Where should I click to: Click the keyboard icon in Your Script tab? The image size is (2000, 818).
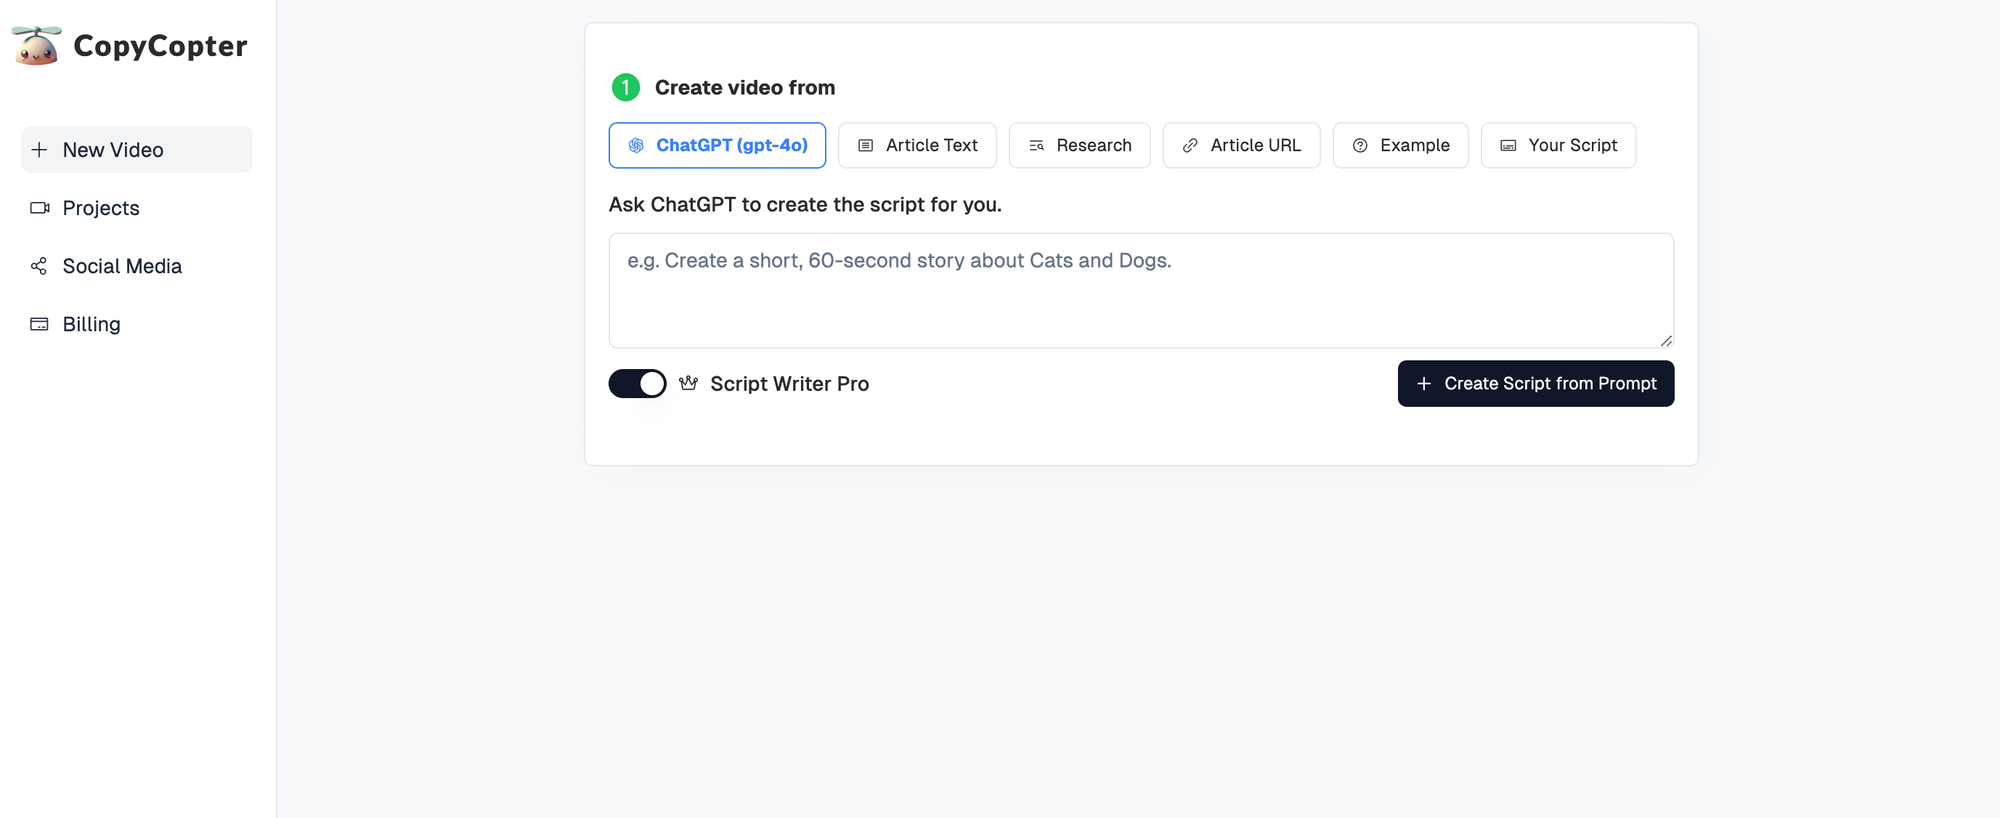[x=1508, y=146]
